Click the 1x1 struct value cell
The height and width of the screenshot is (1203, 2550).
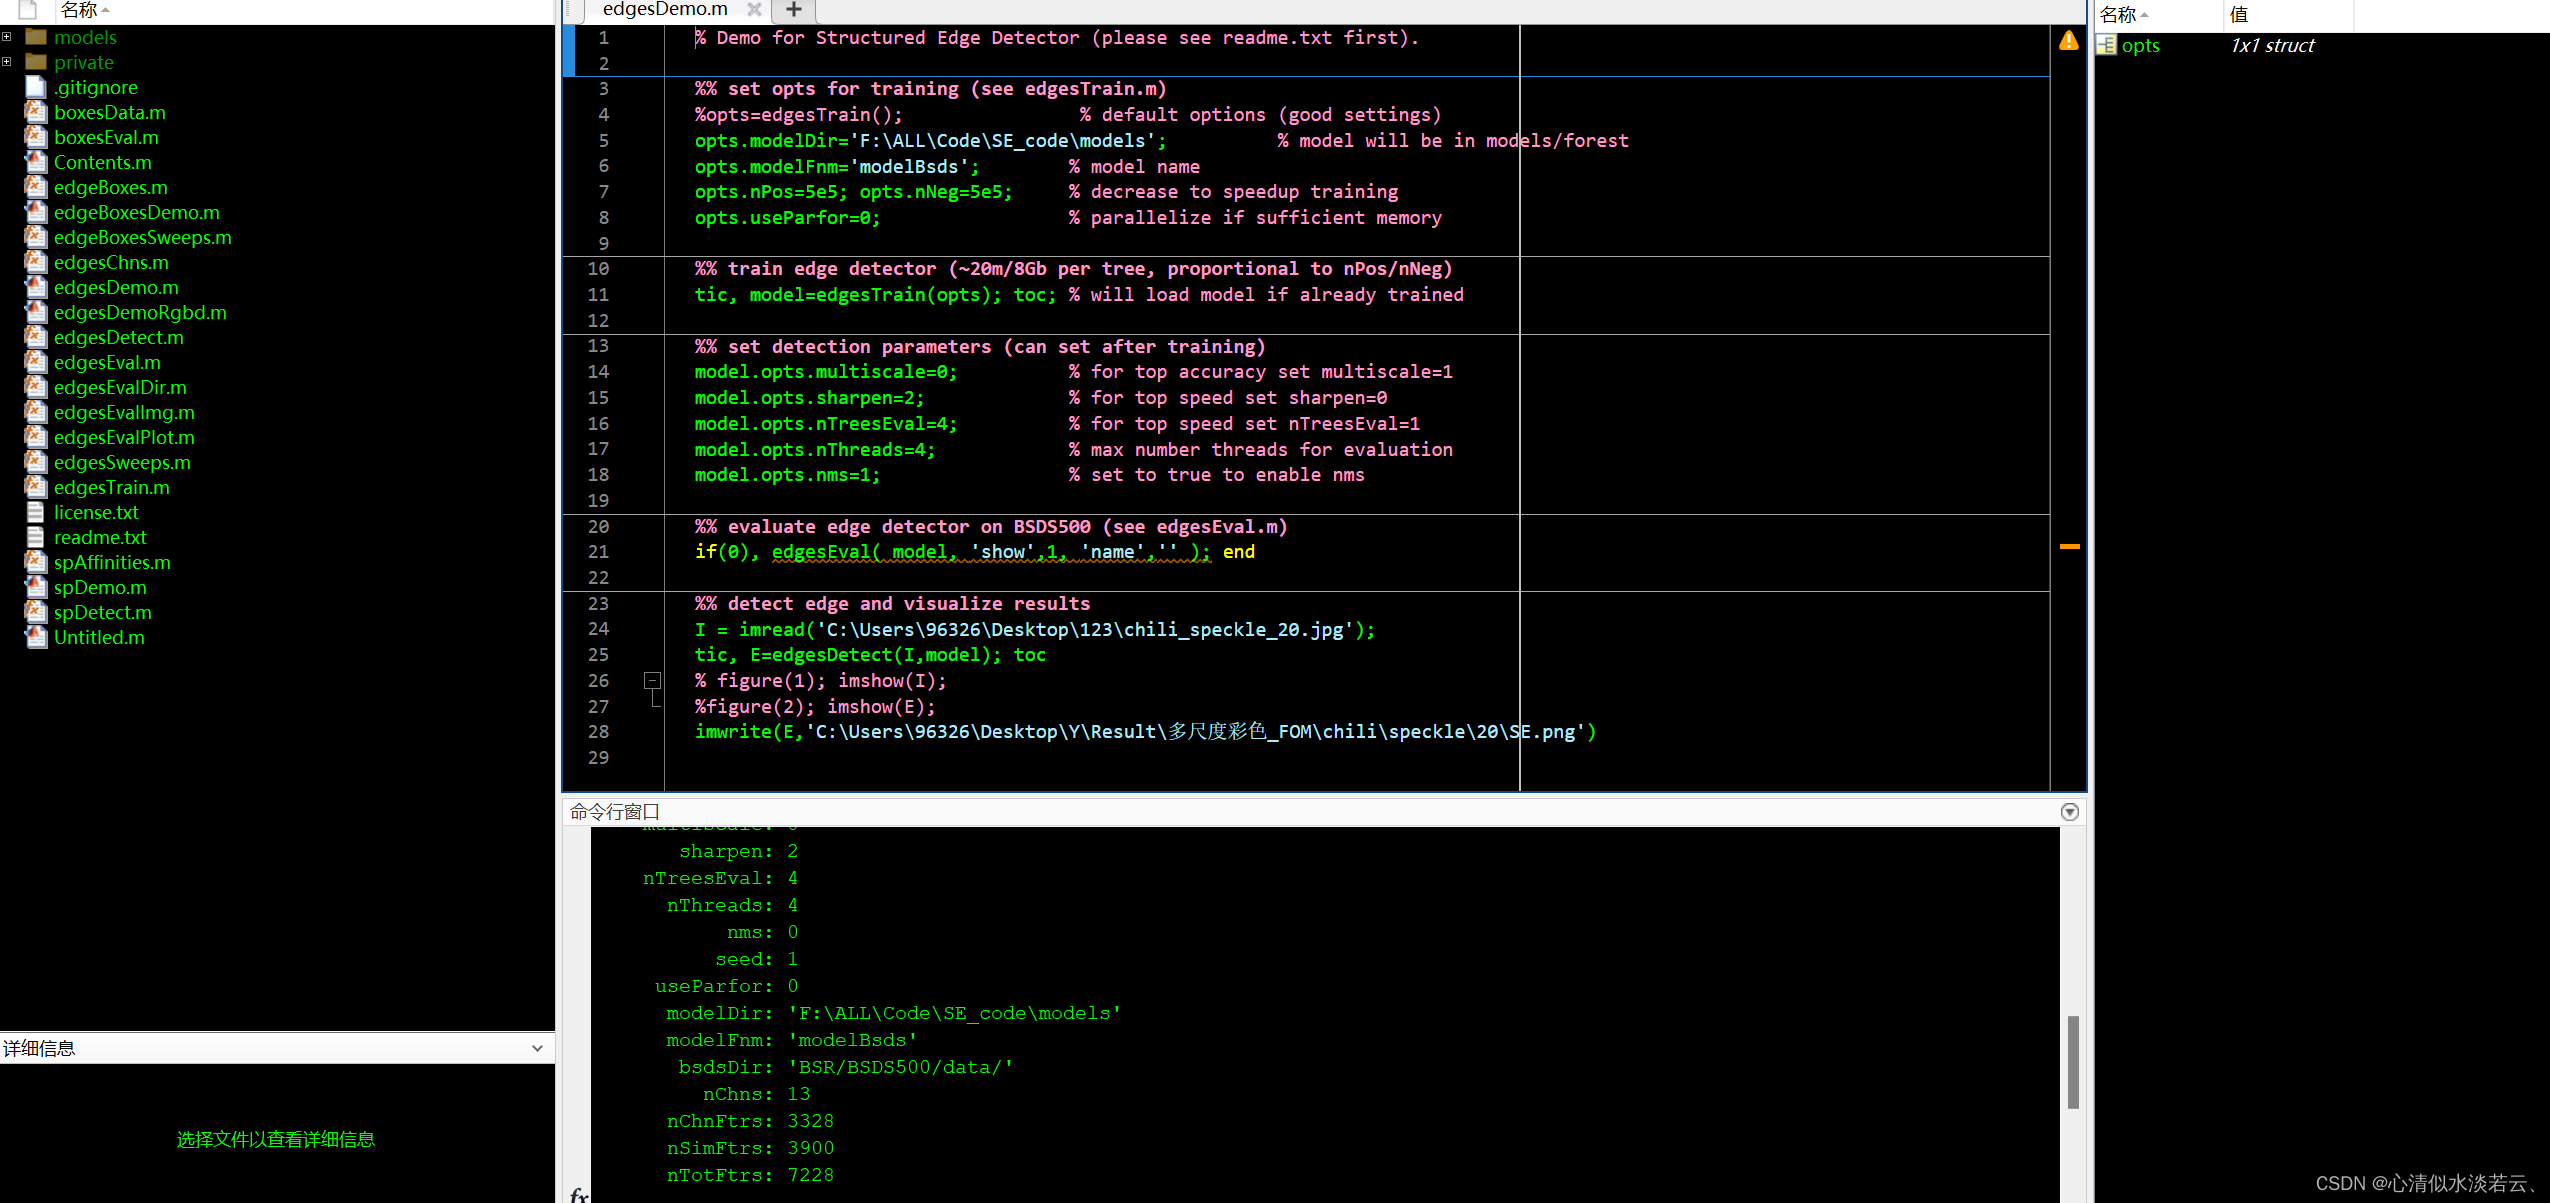(2272, 45)
